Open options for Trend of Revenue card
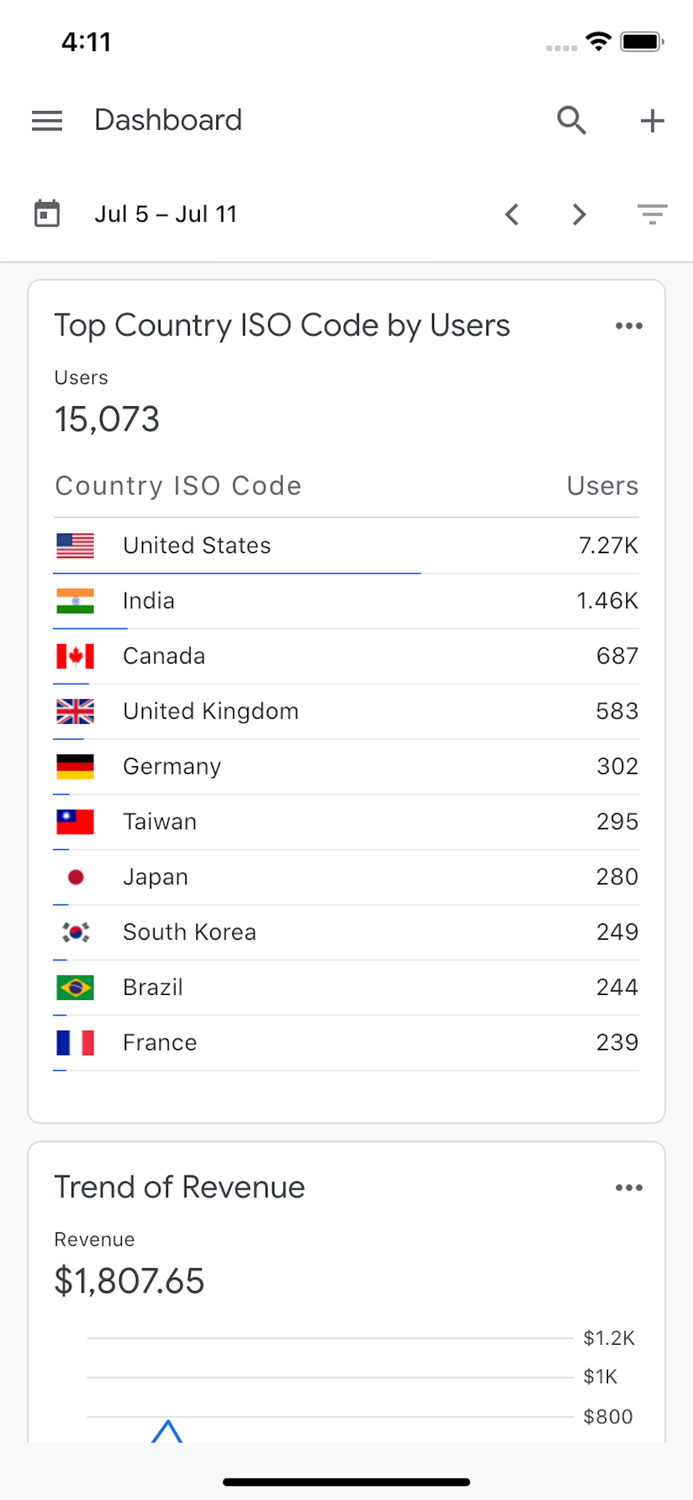Screen dimensions: 693x1500 pos(629,1187)
